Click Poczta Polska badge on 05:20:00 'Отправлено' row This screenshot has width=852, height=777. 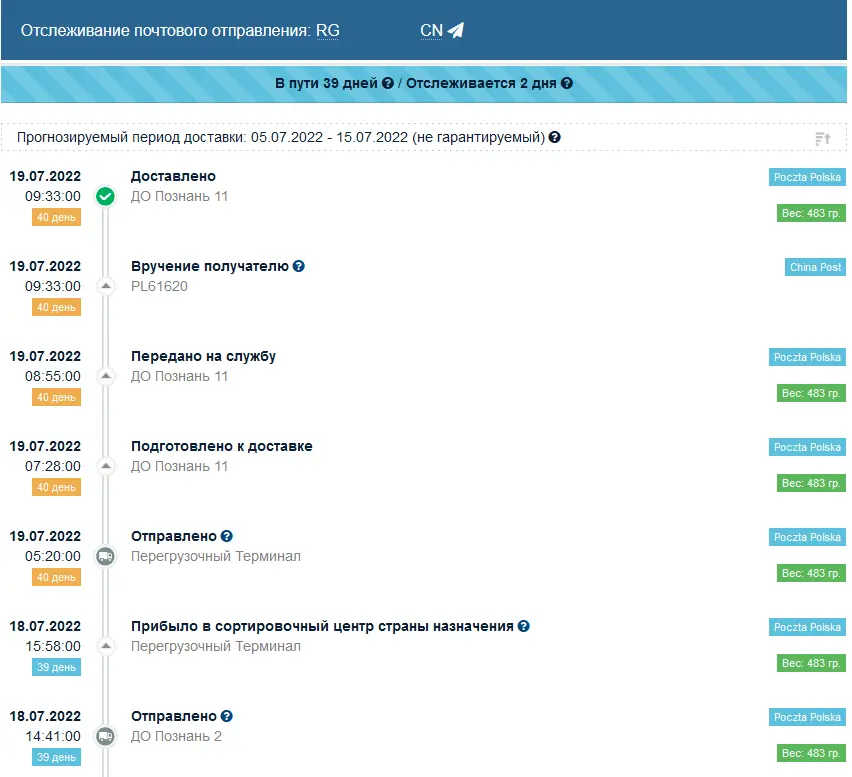[x=807, y=537]
